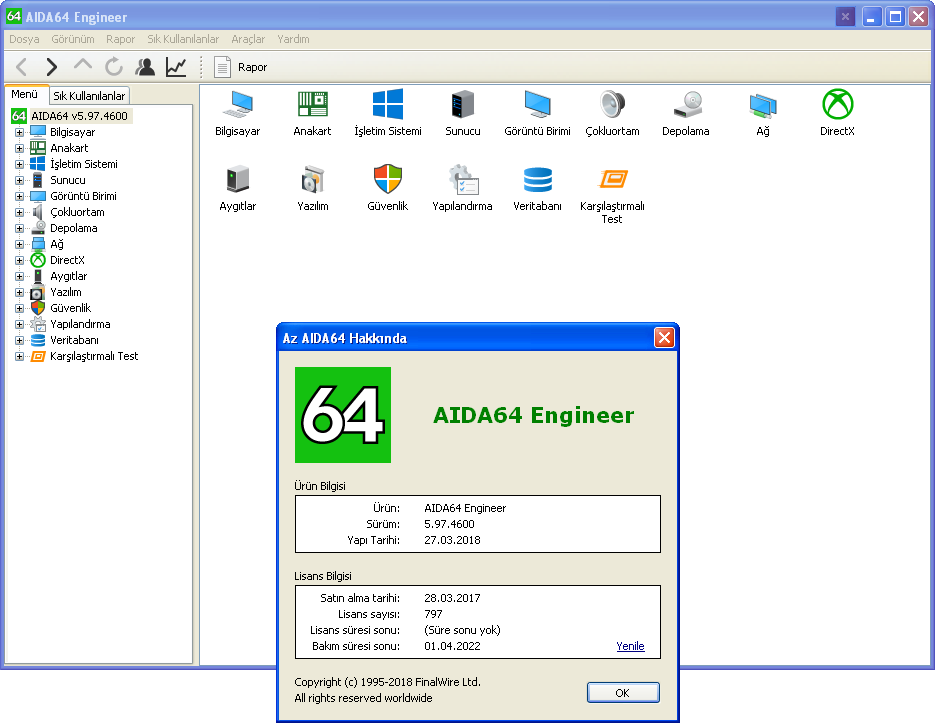Click OK in the About dialog
This screenshot has height=723, width=935.
coord(623,693)
